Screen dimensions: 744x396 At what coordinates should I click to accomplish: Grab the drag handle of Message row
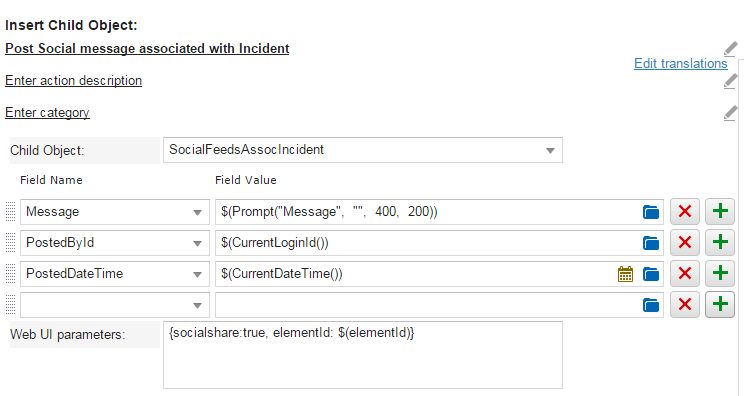[10, 212]
